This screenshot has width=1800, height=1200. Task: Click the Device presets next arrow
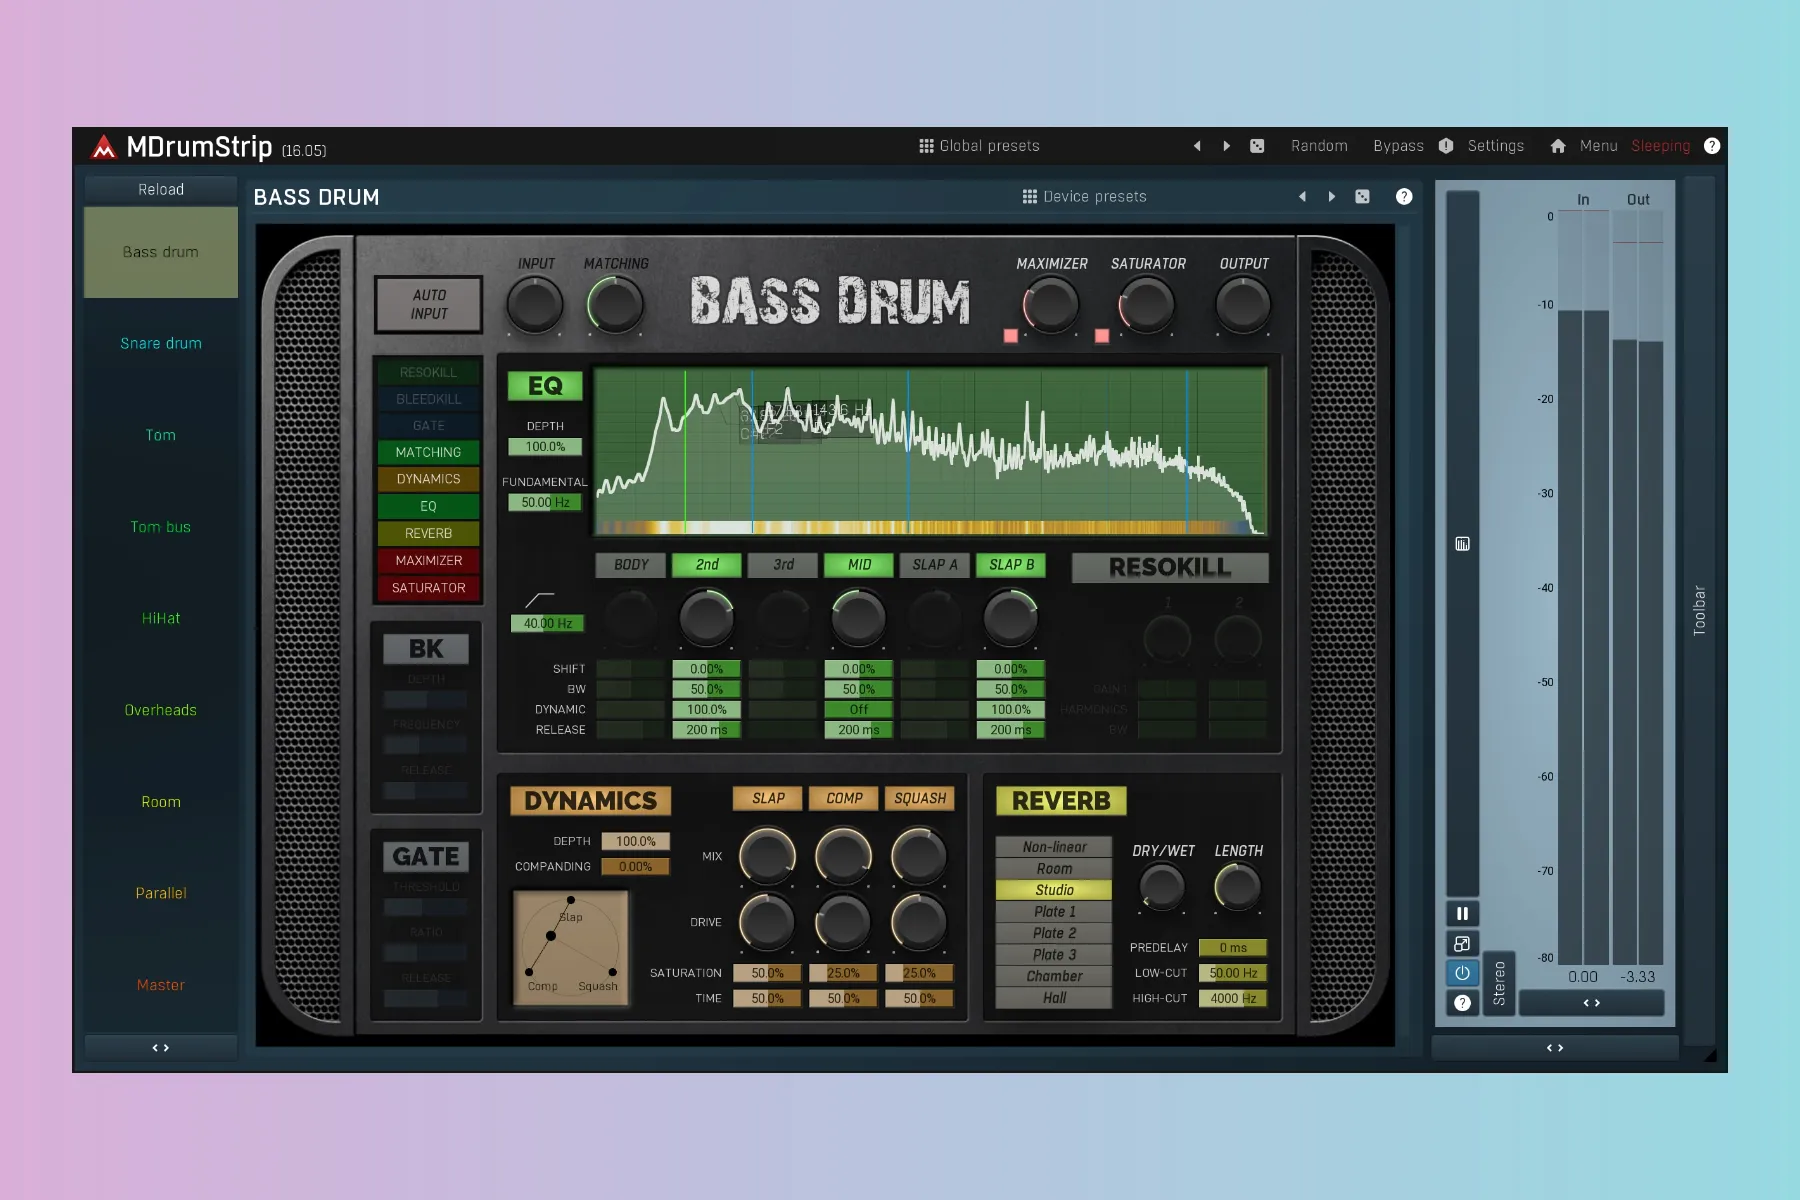(1331, 197)
